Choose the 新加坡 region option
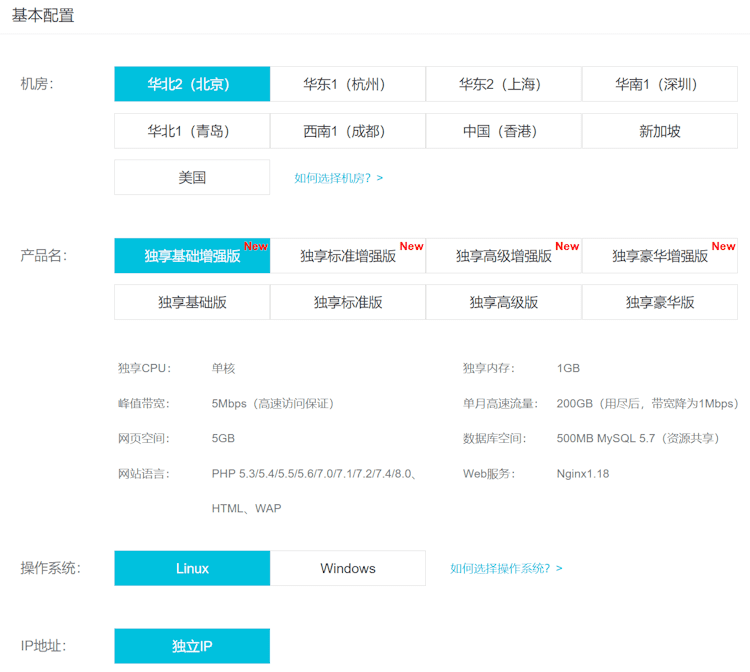The image size is (750, 672). (x=660, y=131)
